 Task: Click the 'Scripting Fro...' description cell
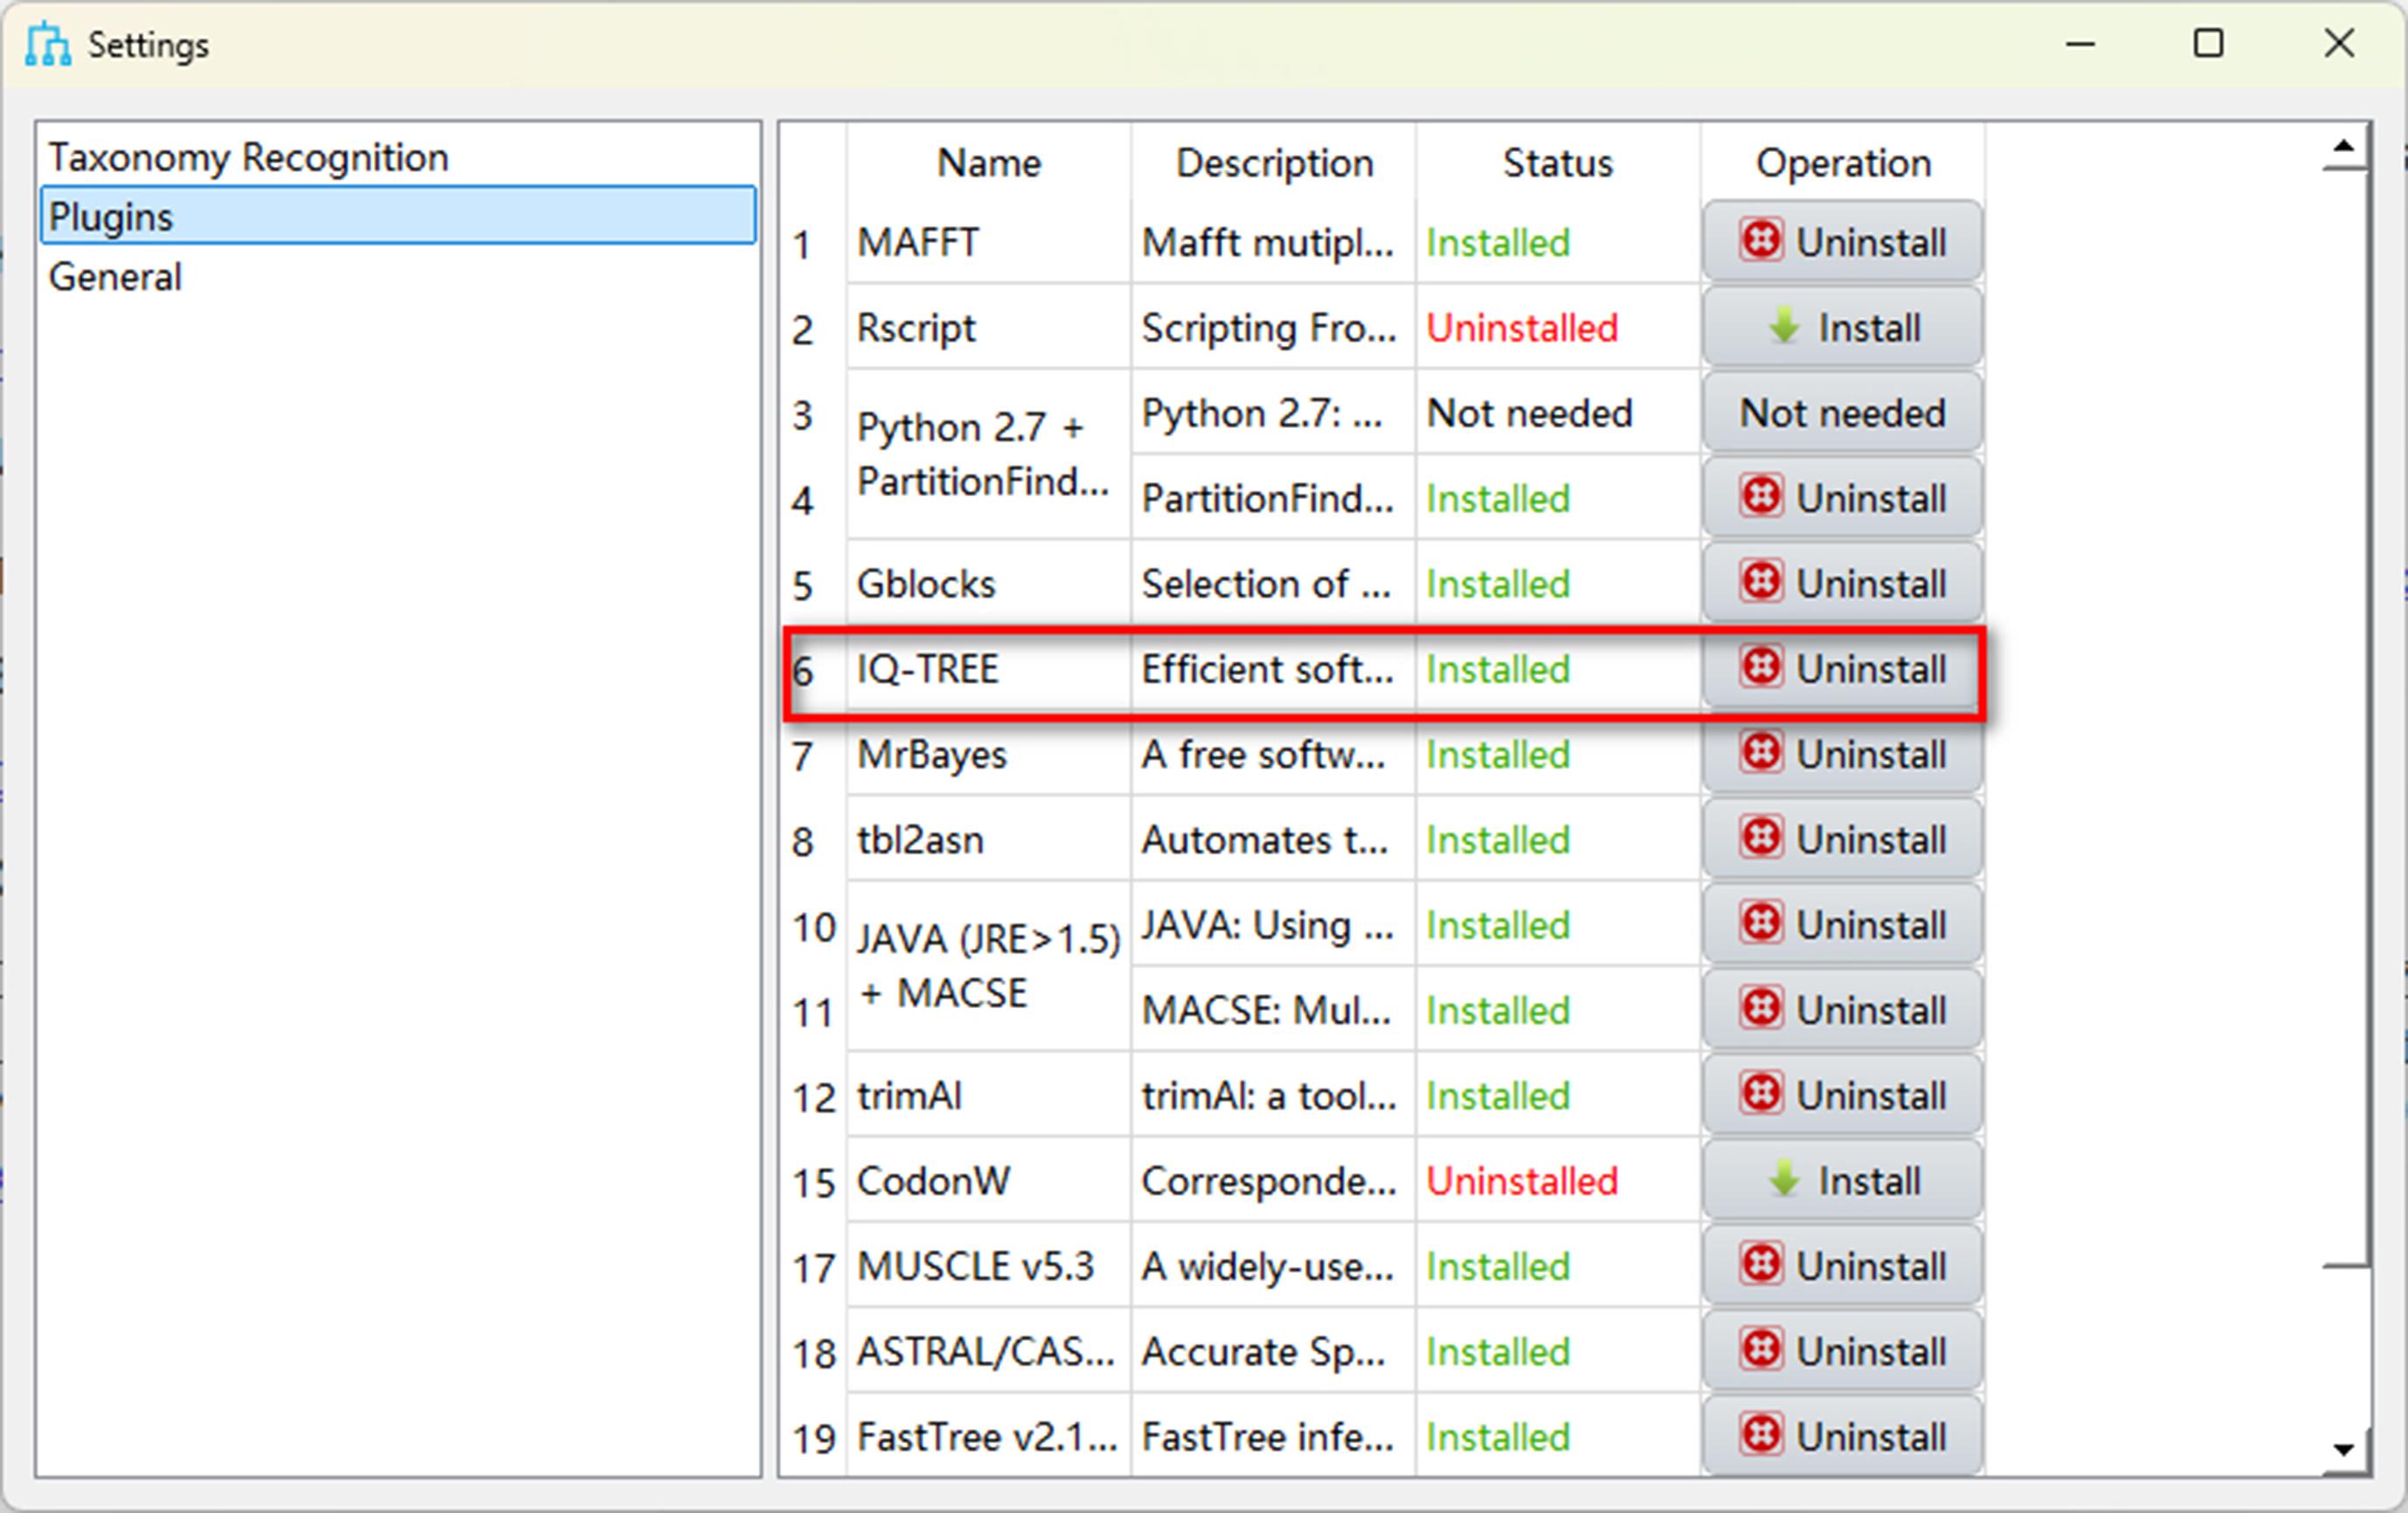(1274, 327)
